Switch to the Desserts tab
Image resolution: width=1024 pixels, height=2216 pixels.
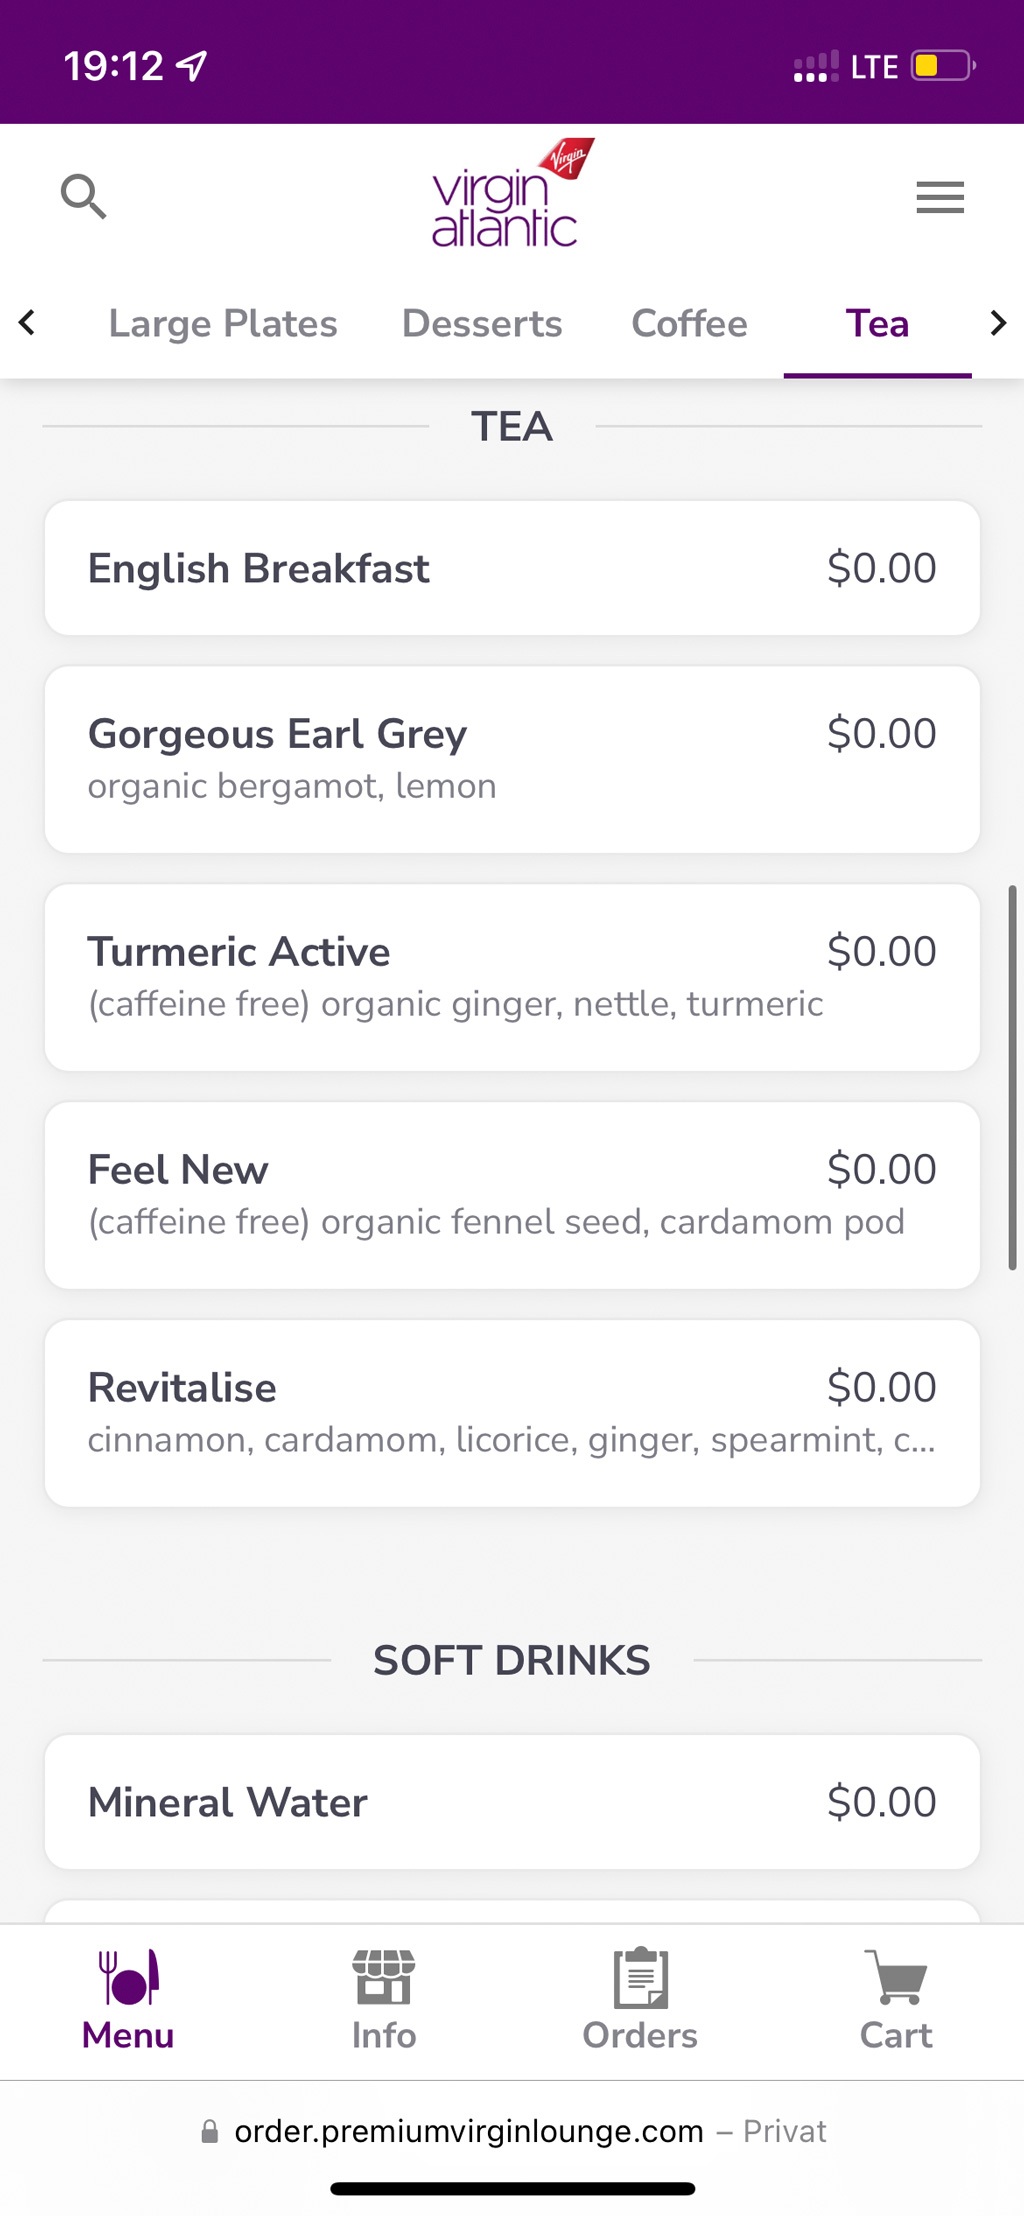tap(482, 324)
